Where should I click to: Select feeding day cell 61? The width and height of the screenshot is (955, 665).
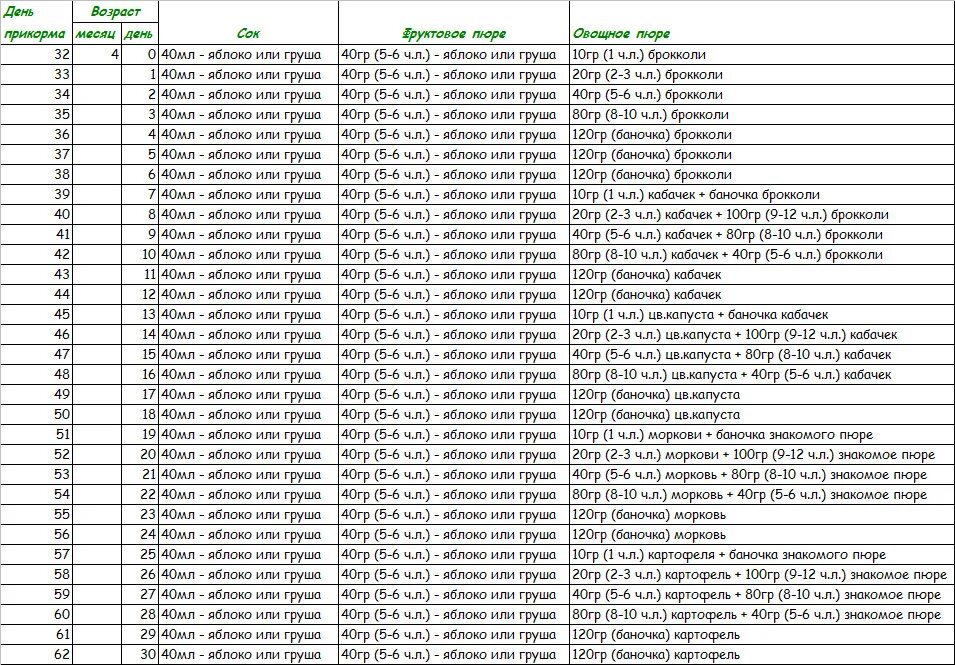pyautogui.click(x=37, y=635)
